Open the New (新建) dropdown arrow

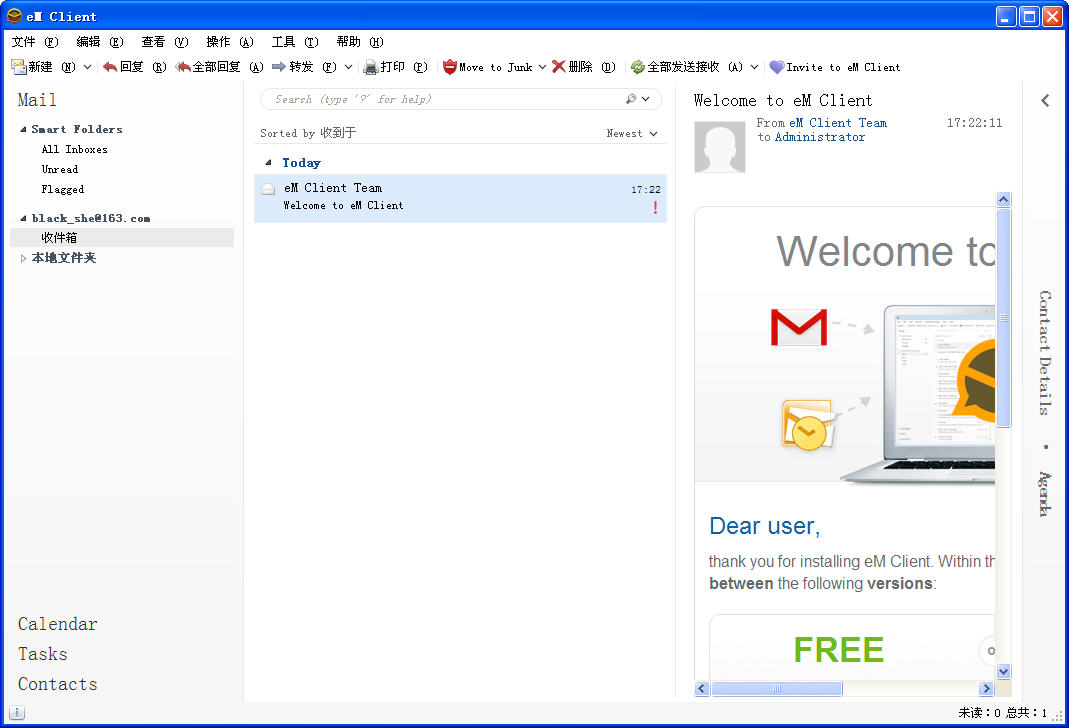[87, 67]
